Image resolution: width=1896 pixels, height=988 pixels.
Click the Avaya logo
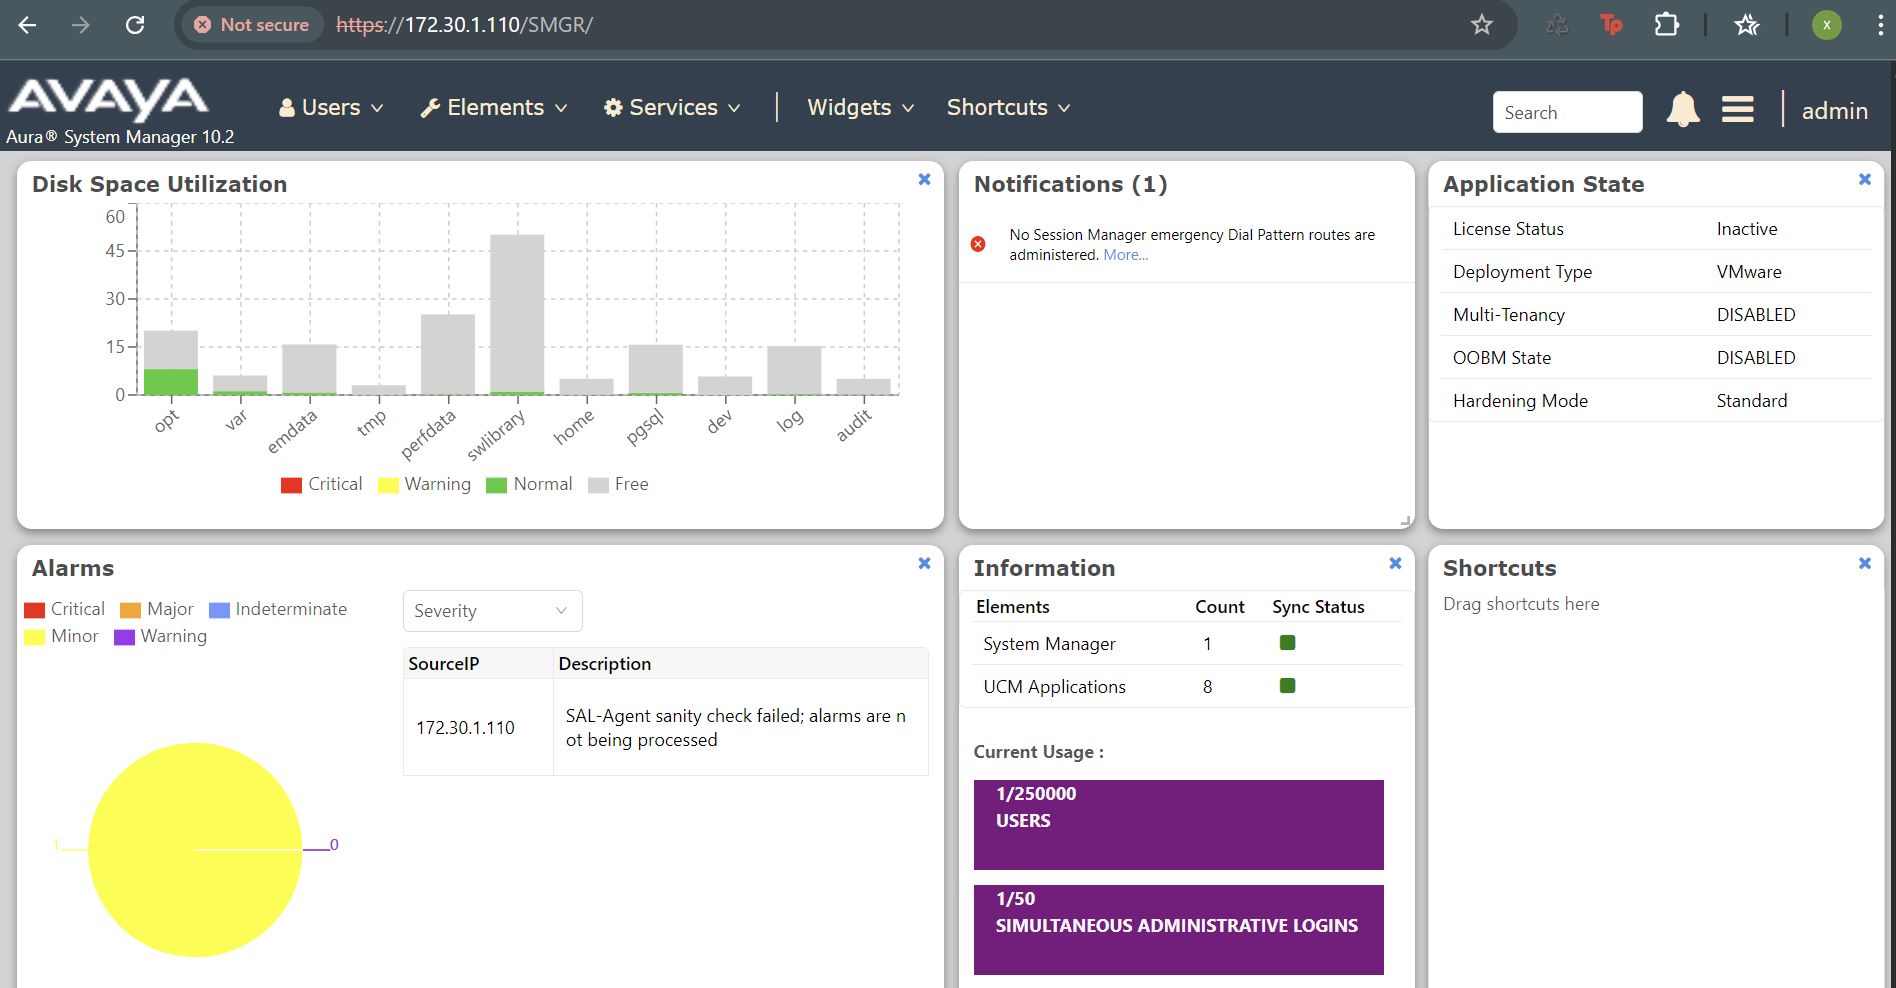pyautogui.click(x=108, y=100)
